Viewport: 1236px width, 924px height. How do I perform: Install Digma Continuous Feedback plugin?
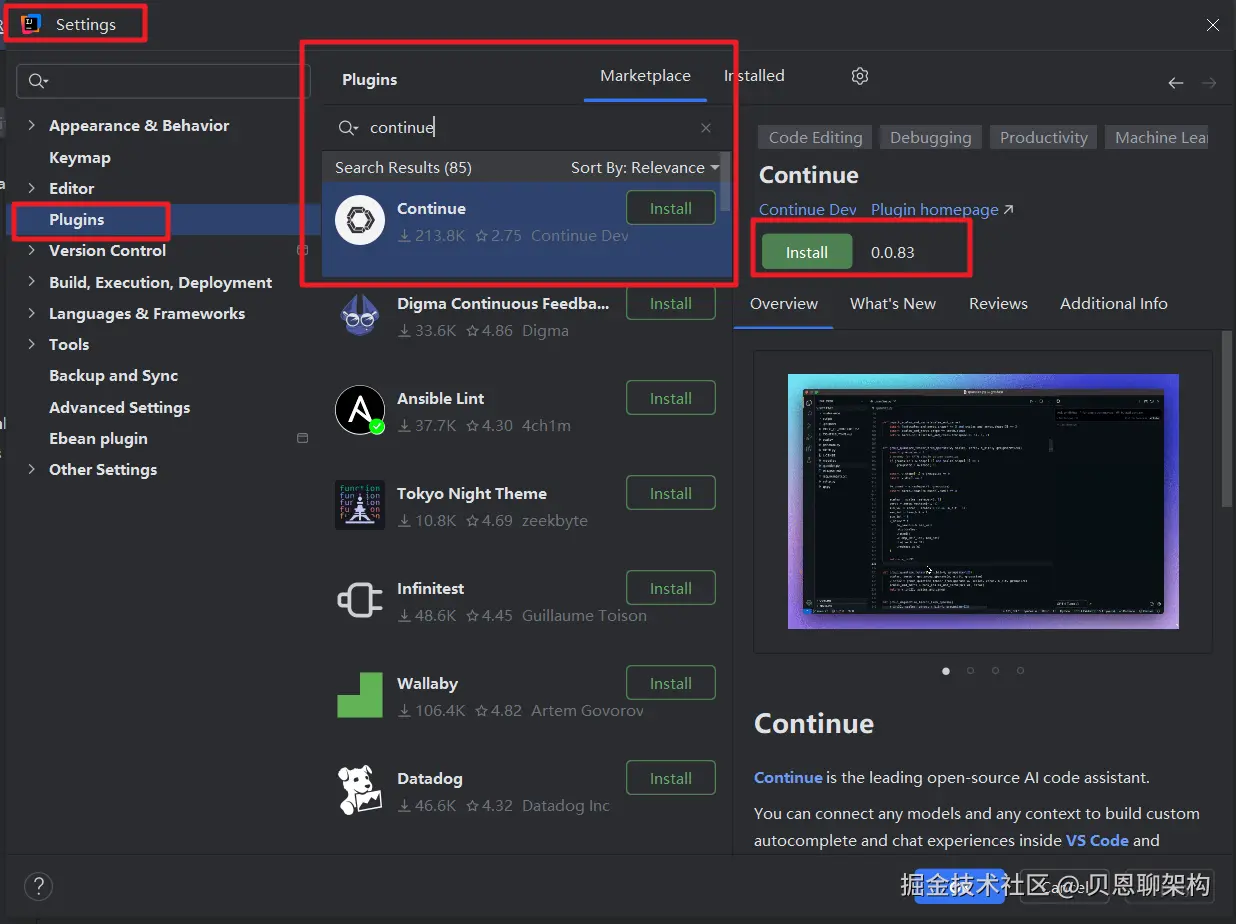[671, 304]
